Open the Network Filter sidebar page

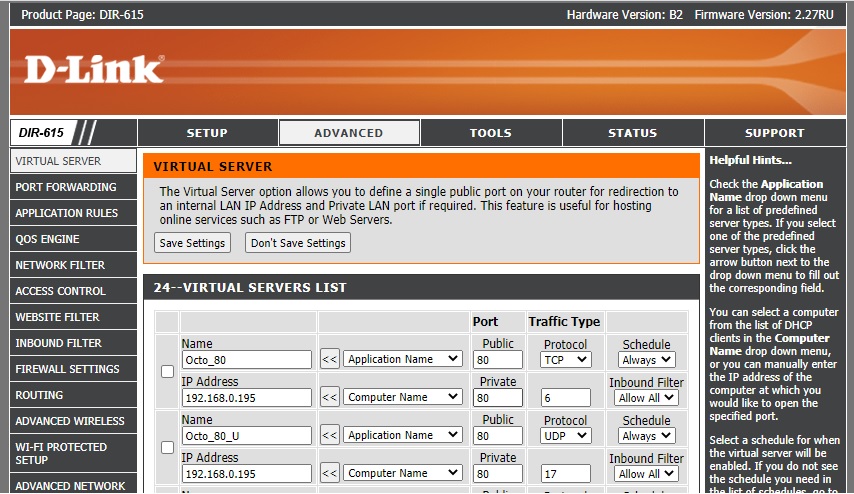point(73,265)
